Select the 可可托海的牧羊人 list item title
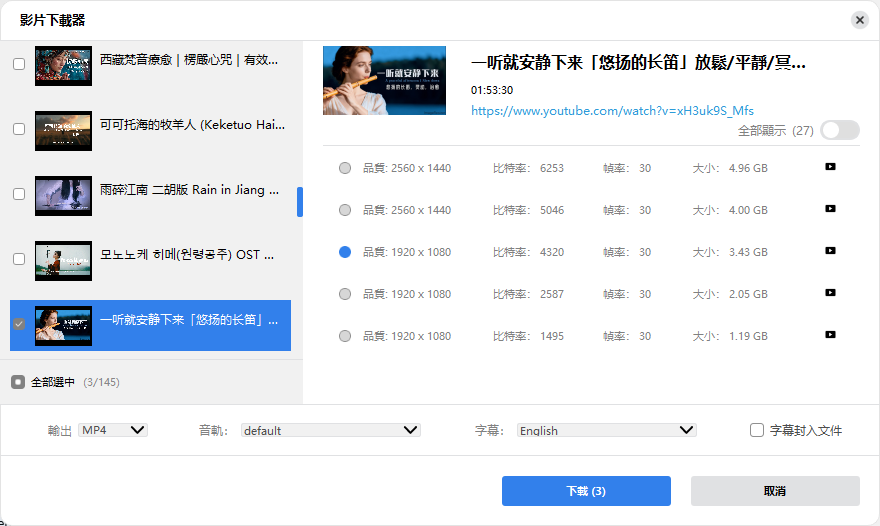 [192, 125]
